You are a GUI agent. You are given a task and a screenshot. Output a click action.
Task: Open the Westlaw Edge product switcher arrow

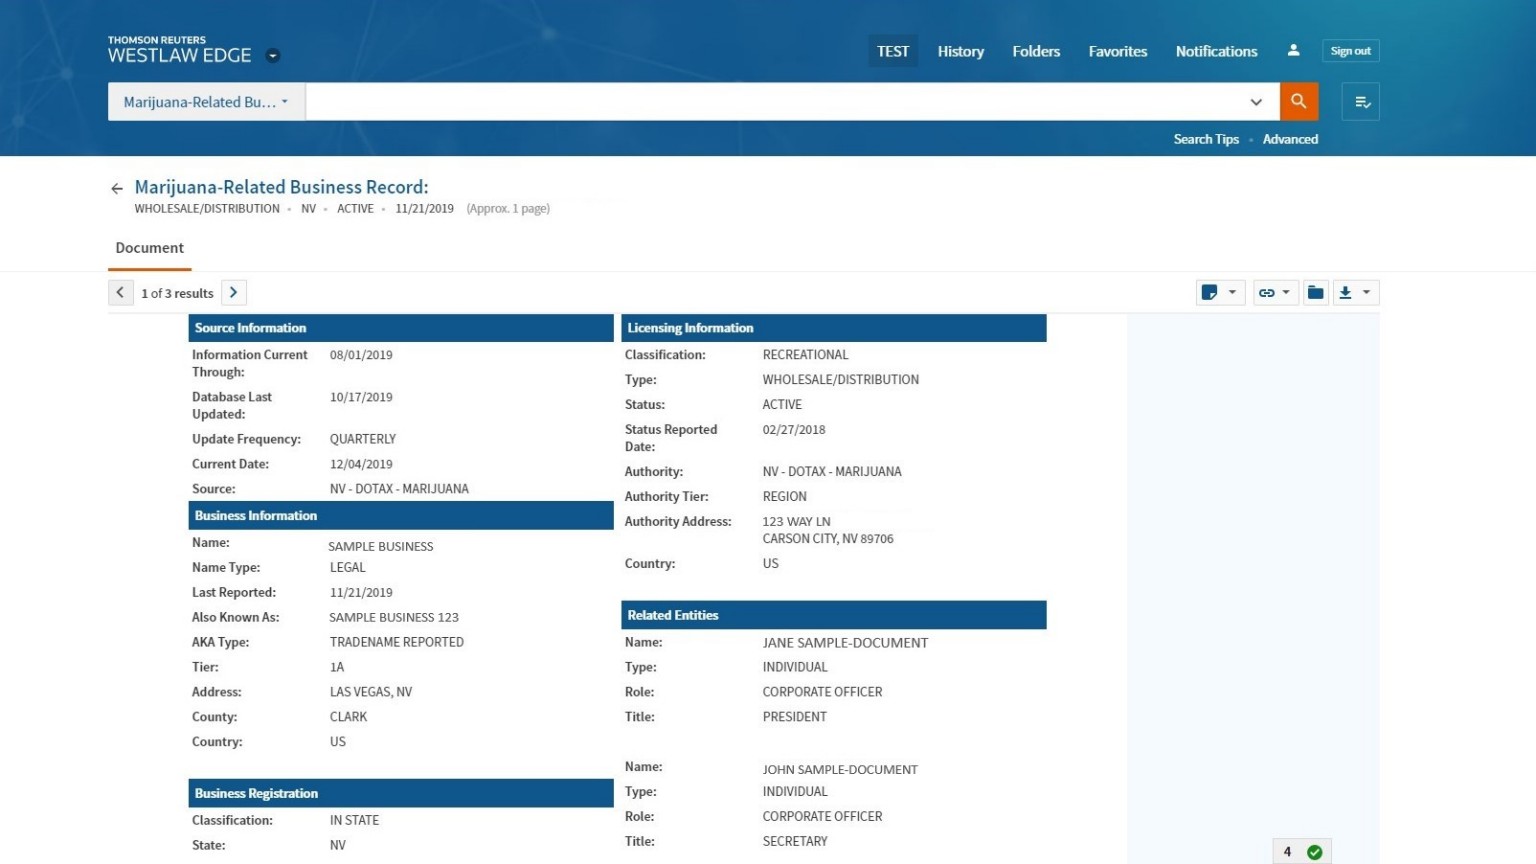coord(273,56)
